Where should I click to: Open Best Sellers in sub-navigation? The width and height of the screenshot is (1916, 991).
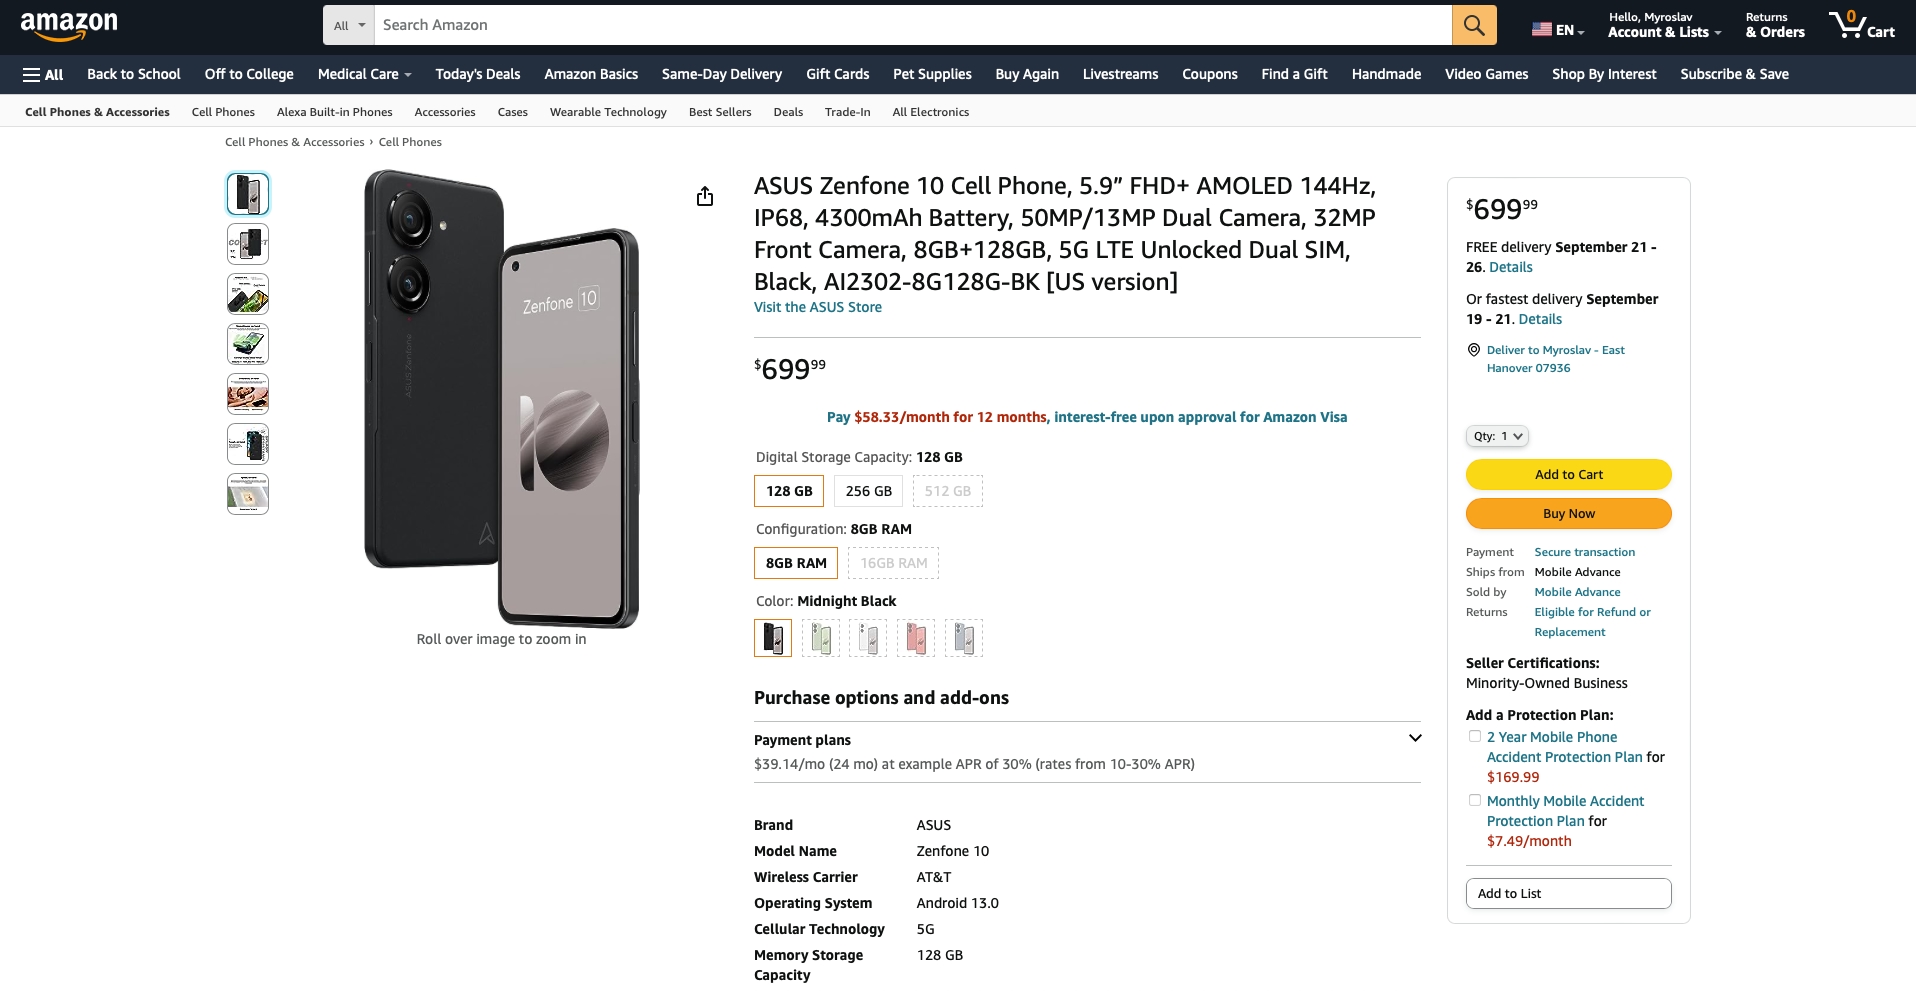[x=720, y=112]
